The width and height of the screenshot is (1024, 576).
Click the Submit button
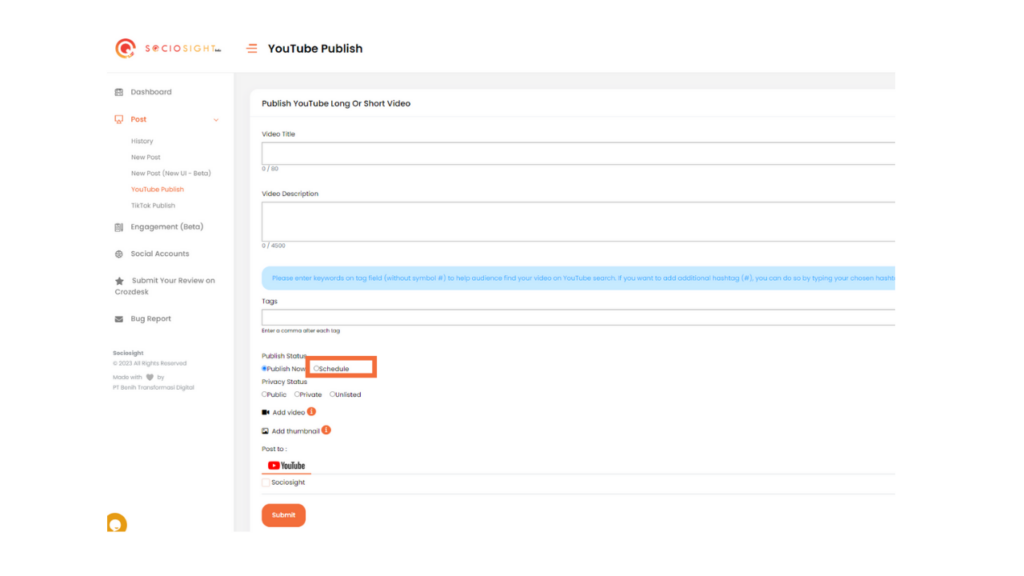tap(283, 515)
